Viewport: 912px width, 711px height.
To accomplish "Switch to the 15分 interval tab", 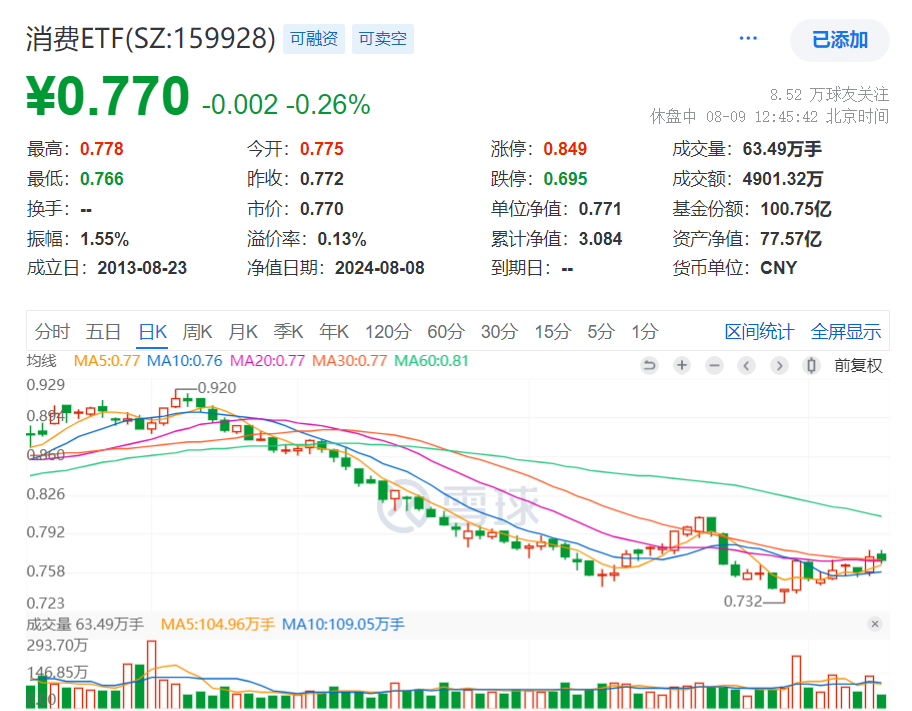I will (553, 332).
